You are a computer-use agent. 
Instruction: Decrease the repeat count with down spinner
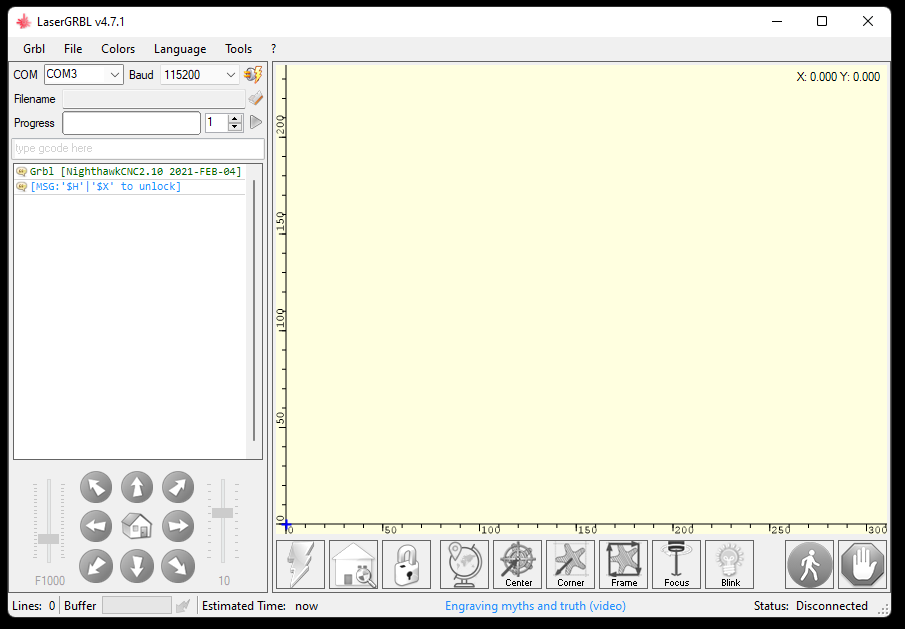pyautogui.click(x=234, y=127)
